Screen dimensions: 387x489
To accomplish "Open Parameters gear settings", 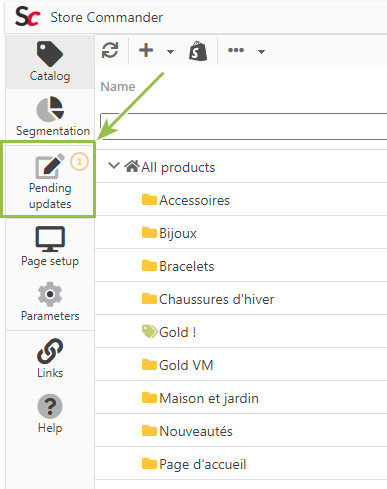I will tap(50, 302).
